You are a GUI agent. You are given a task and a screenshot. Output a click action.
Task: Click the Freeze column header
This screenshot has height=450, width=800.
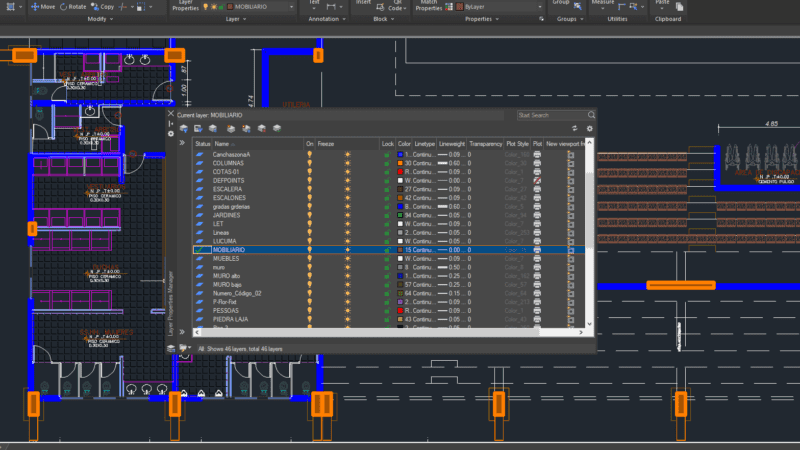348,144
